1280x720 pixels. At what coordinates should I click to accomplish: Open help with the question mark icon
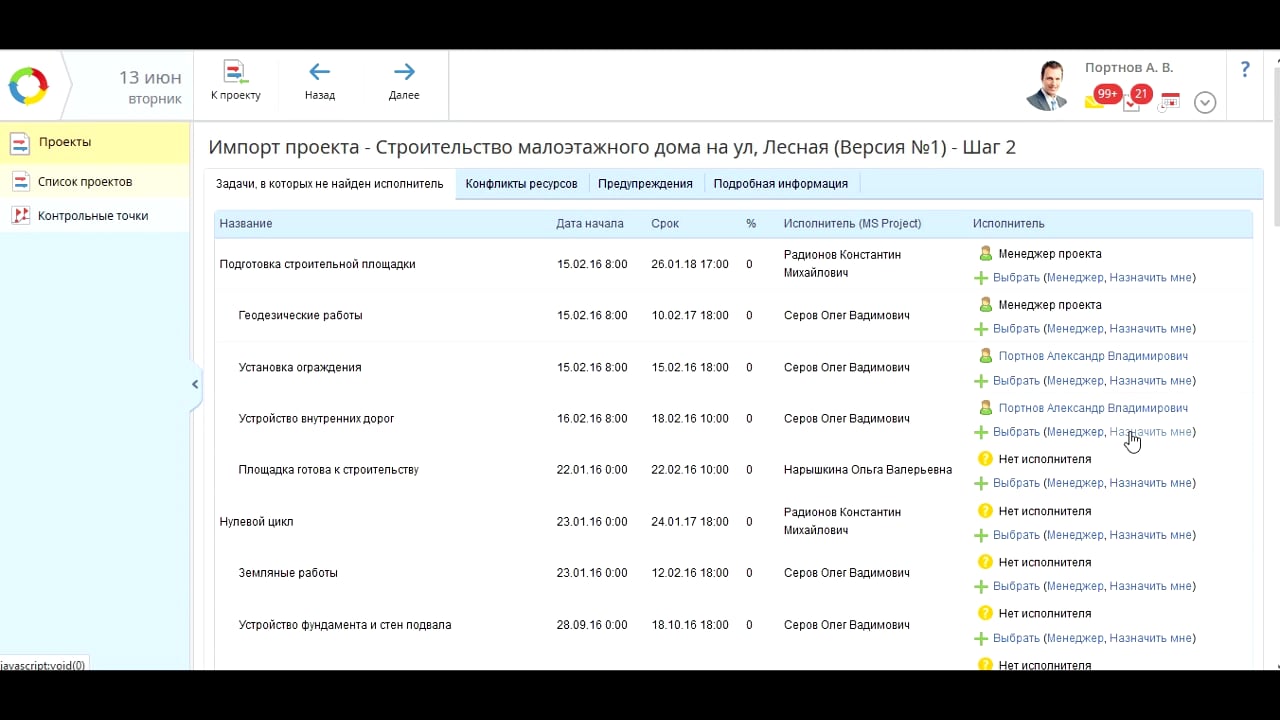coord(1245,70)
